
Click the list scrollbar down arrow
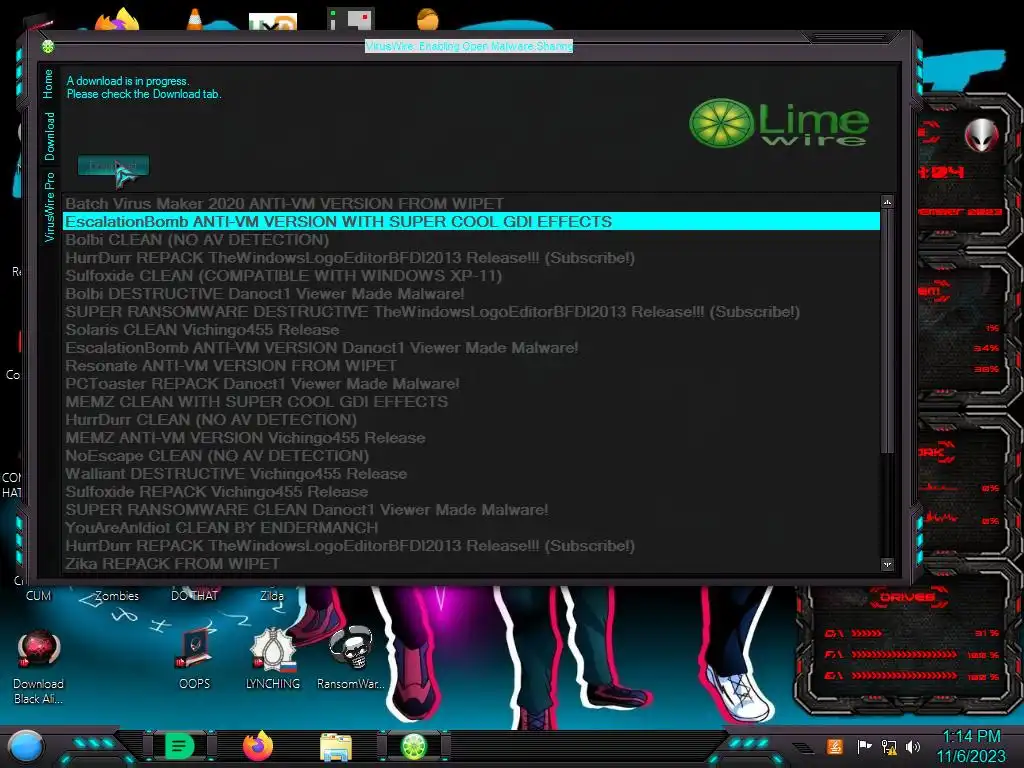pyautogui.click(x=887, y=564)
